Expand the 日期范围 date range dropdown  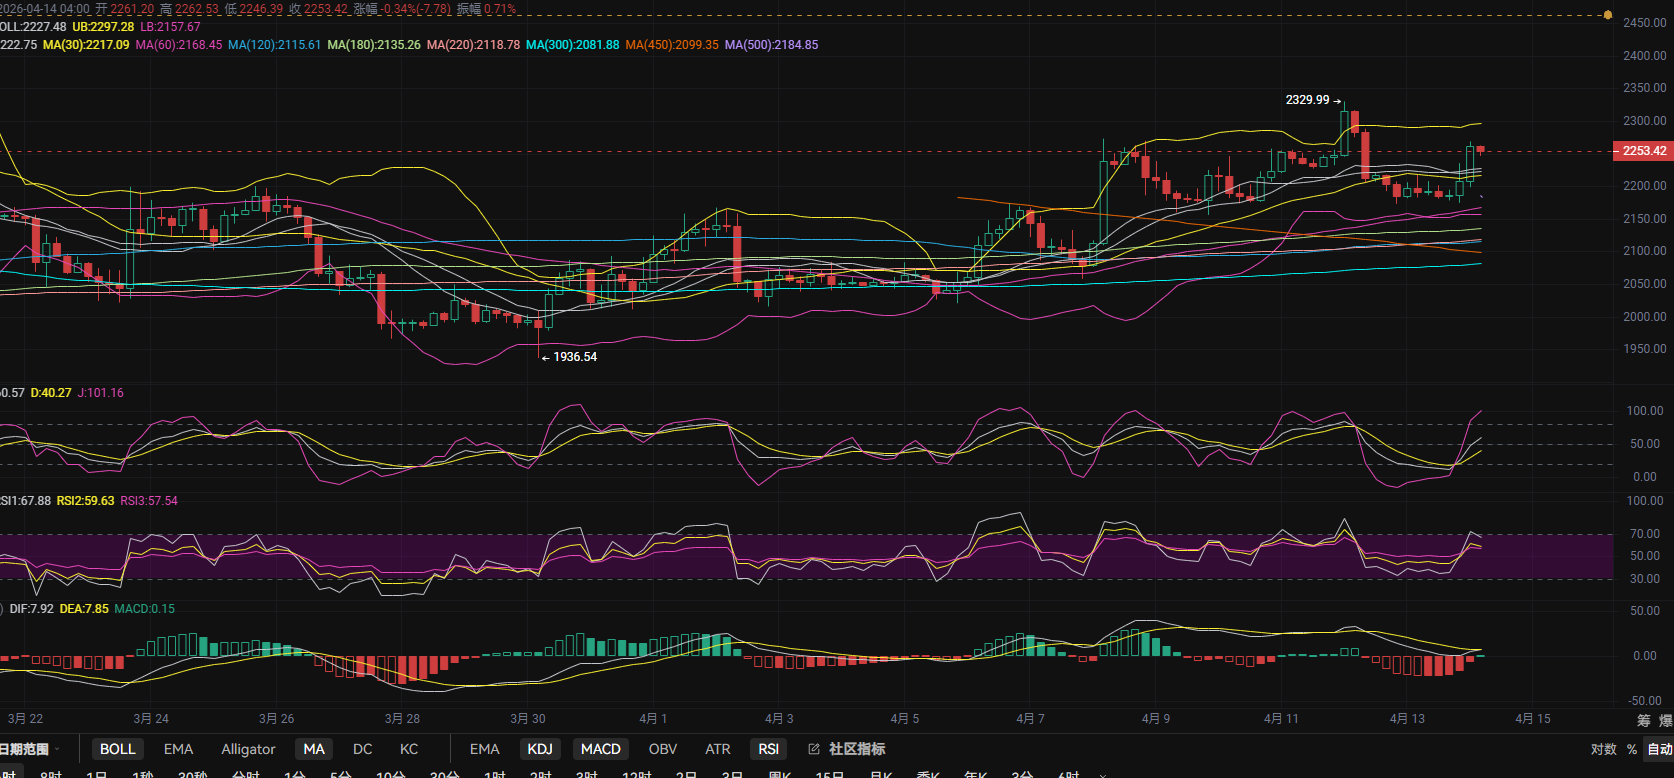click(28, 749)
